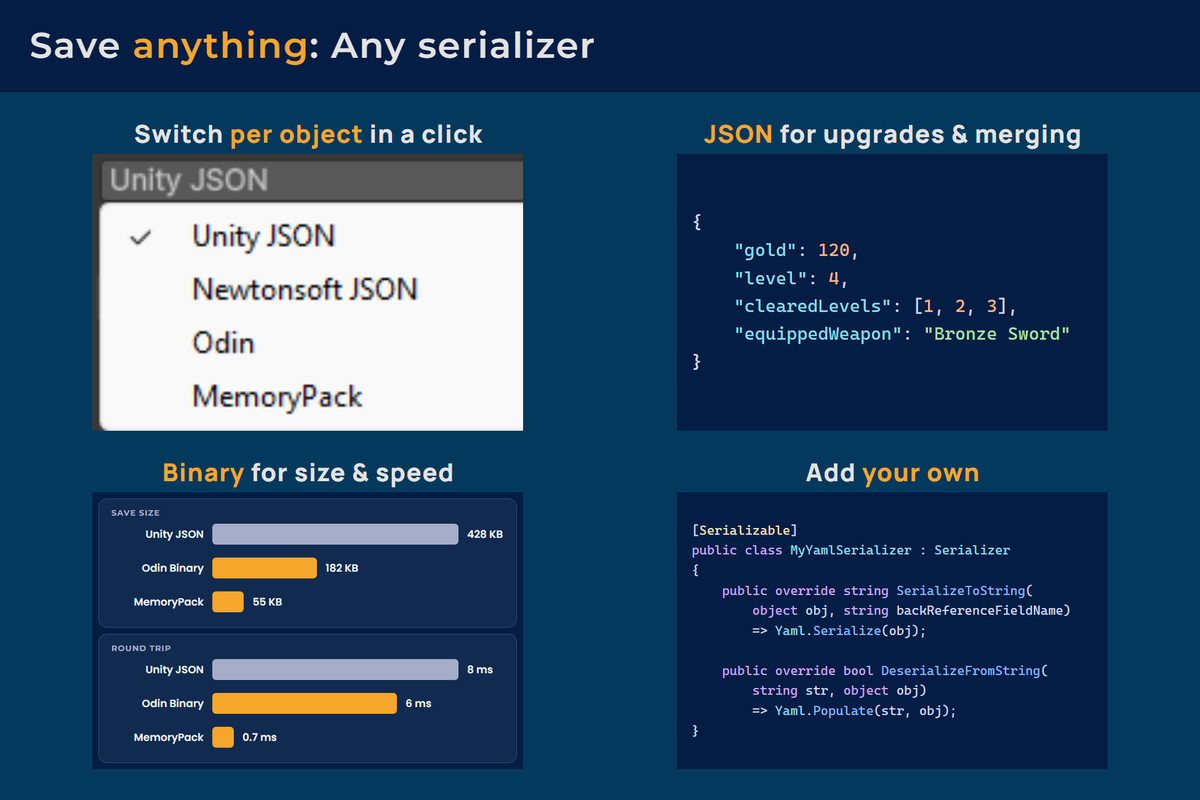This screenshot has width=1200, height=800.
Task: Click the Unity JSON save size bar
Action: click(x=335, y=534)
